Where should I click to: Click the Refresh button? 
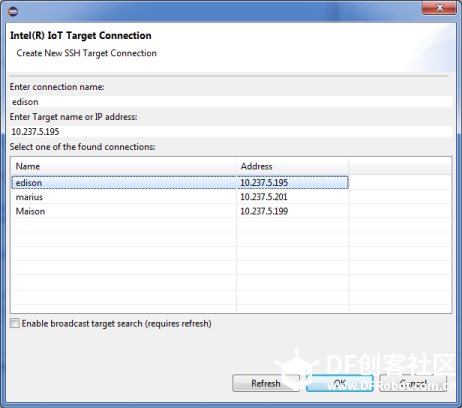[x=266, y=383]
